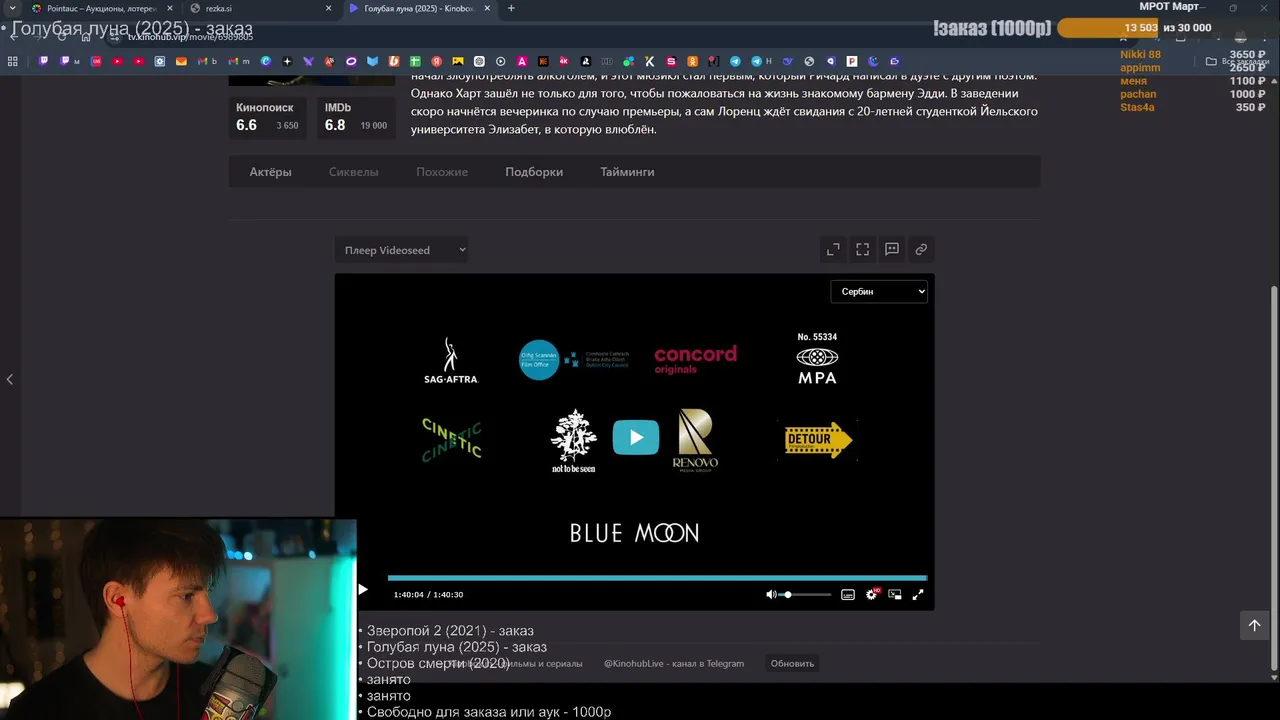The image size is (1280, 720).
Task: Open the Сербин audio track dropdown
Action: pyautogui.click(x=879, y=291)
